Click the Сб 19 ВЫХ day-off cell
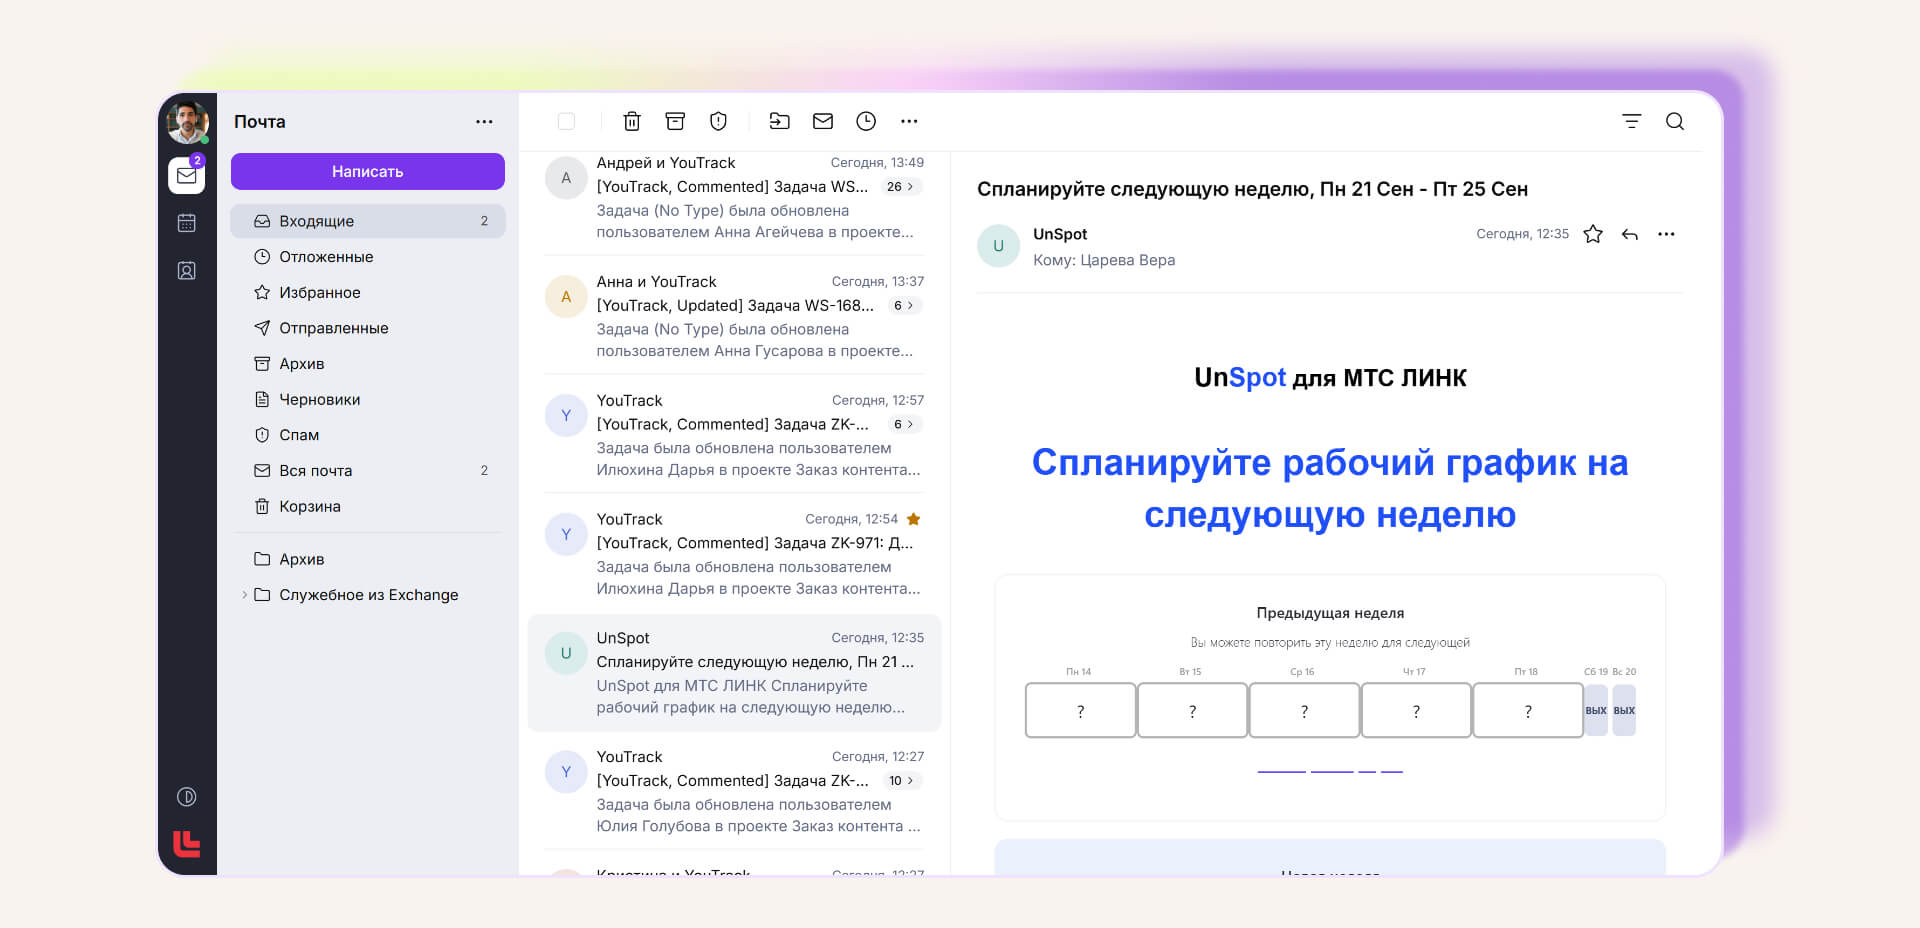Viewport: 1920px width, 928px height. coord(1596,711)
